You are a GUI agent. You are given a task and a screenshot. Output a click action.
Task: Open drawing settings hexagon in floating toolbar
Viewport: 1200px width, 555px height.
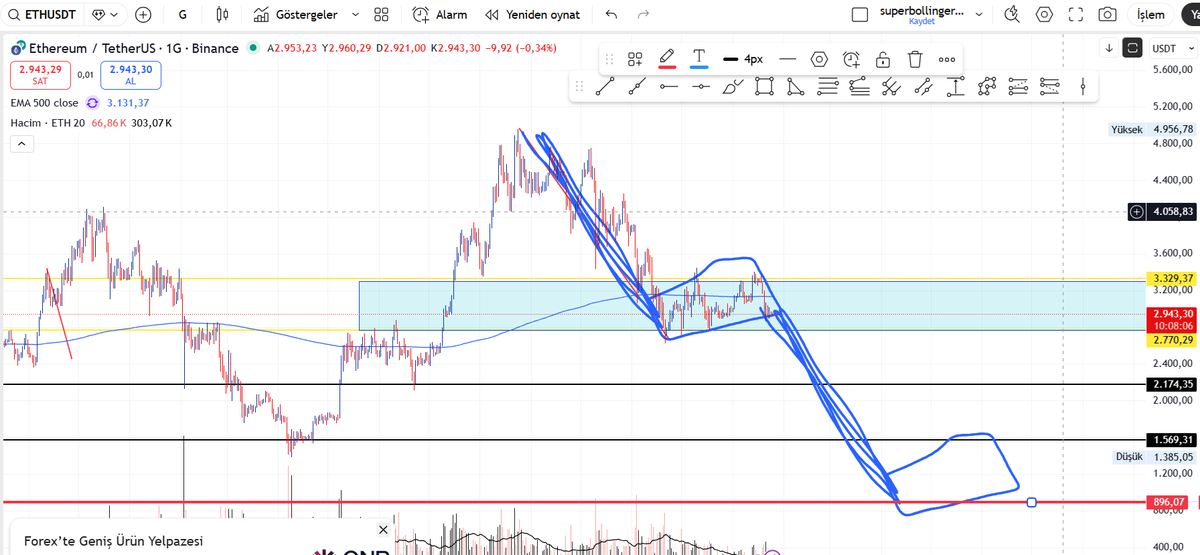coord(819,59)
